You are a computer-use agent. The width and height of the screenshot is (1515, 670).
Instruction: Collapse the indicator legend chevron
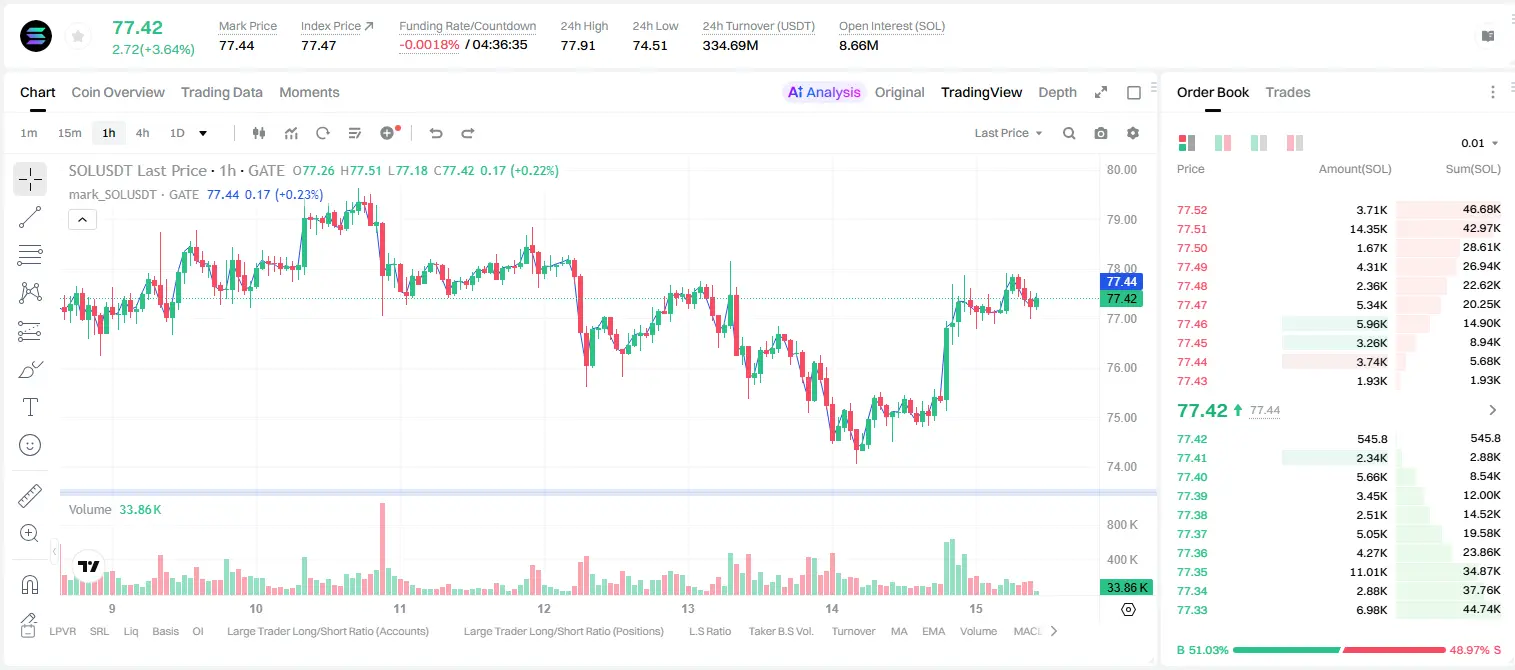[x=82, y=219]
